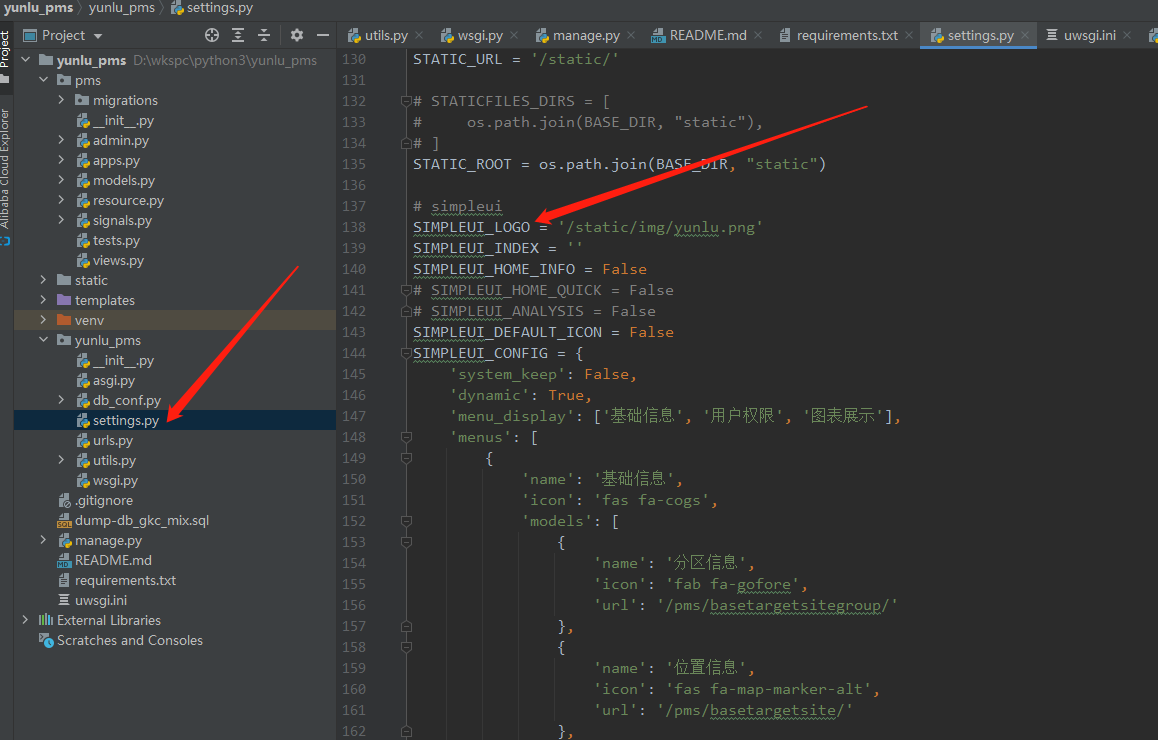Select dump-db_gkc_mix.sql file
1158x740 pixels.
[x=142, y=520]
